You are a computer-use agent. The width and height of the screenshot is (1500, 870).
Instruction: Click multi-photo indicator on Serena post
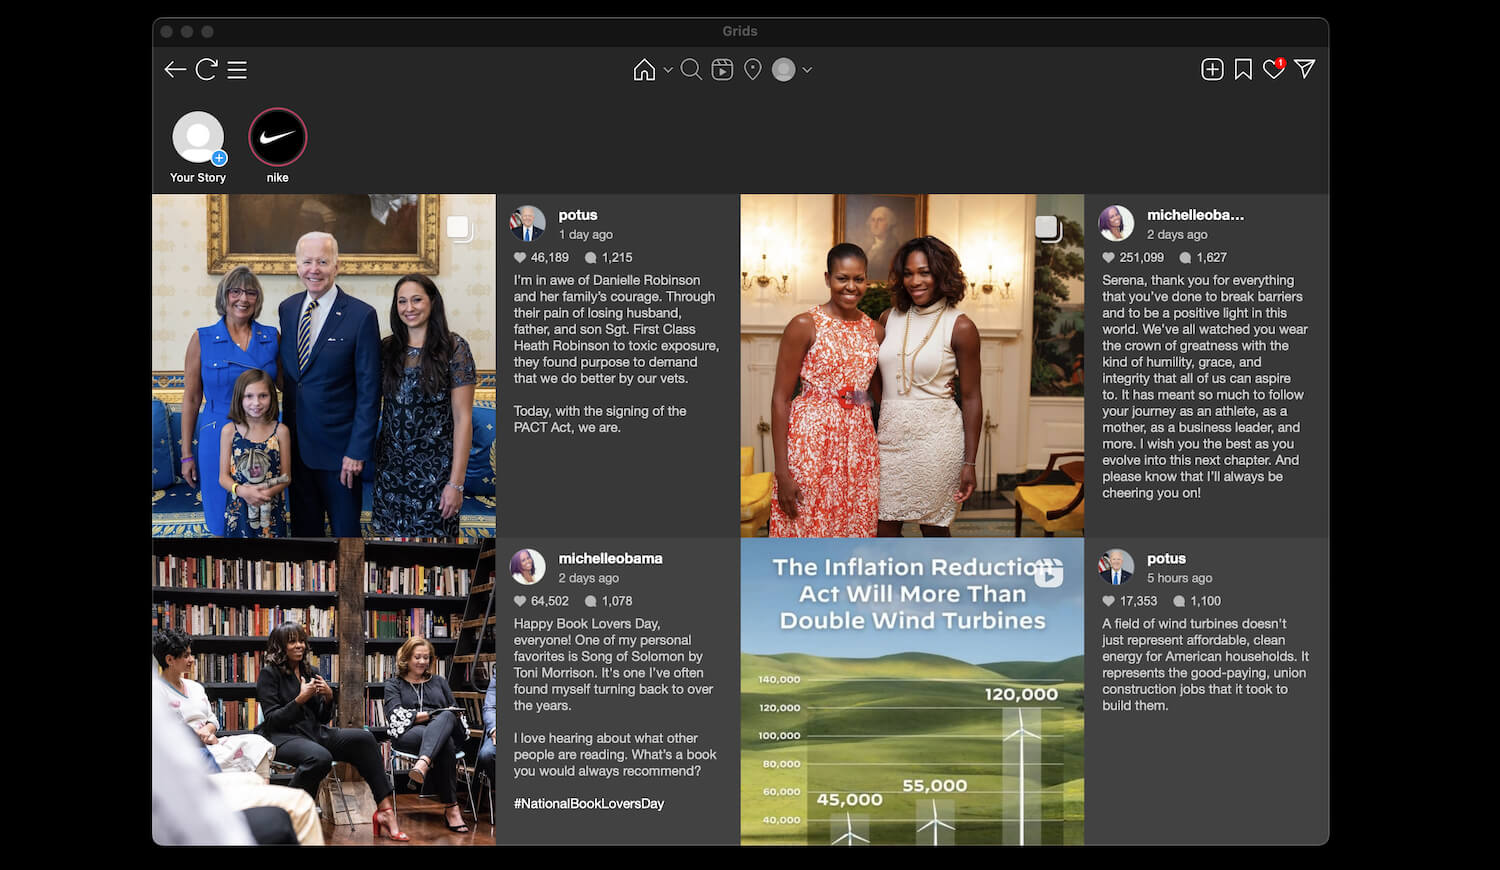[1047, 228]
